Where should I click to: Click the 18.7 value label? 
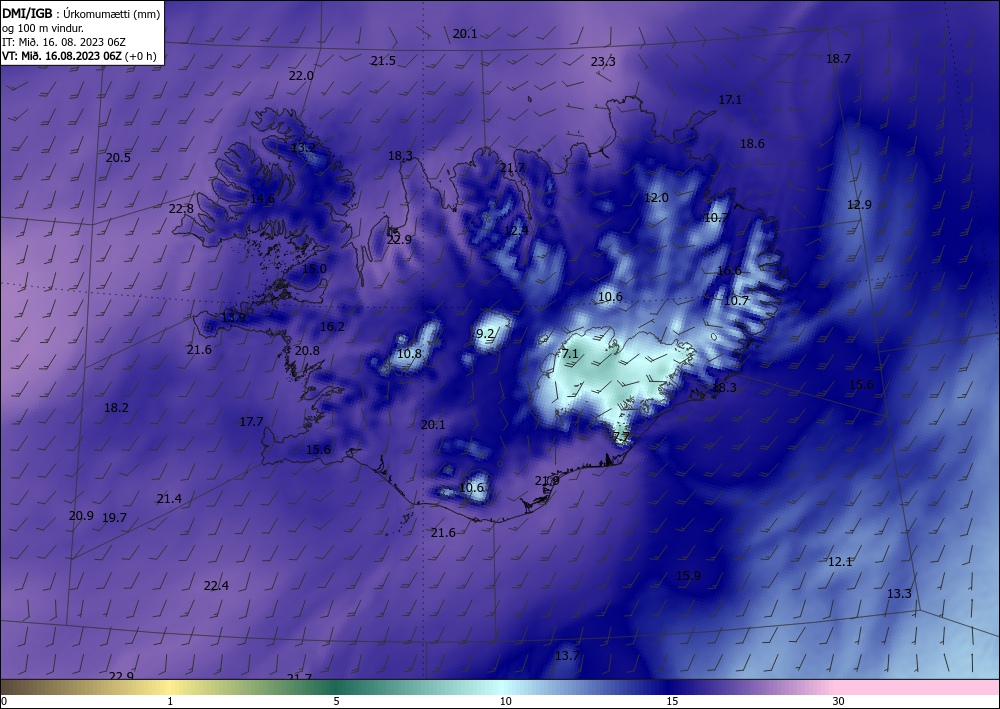click(838, 59)
